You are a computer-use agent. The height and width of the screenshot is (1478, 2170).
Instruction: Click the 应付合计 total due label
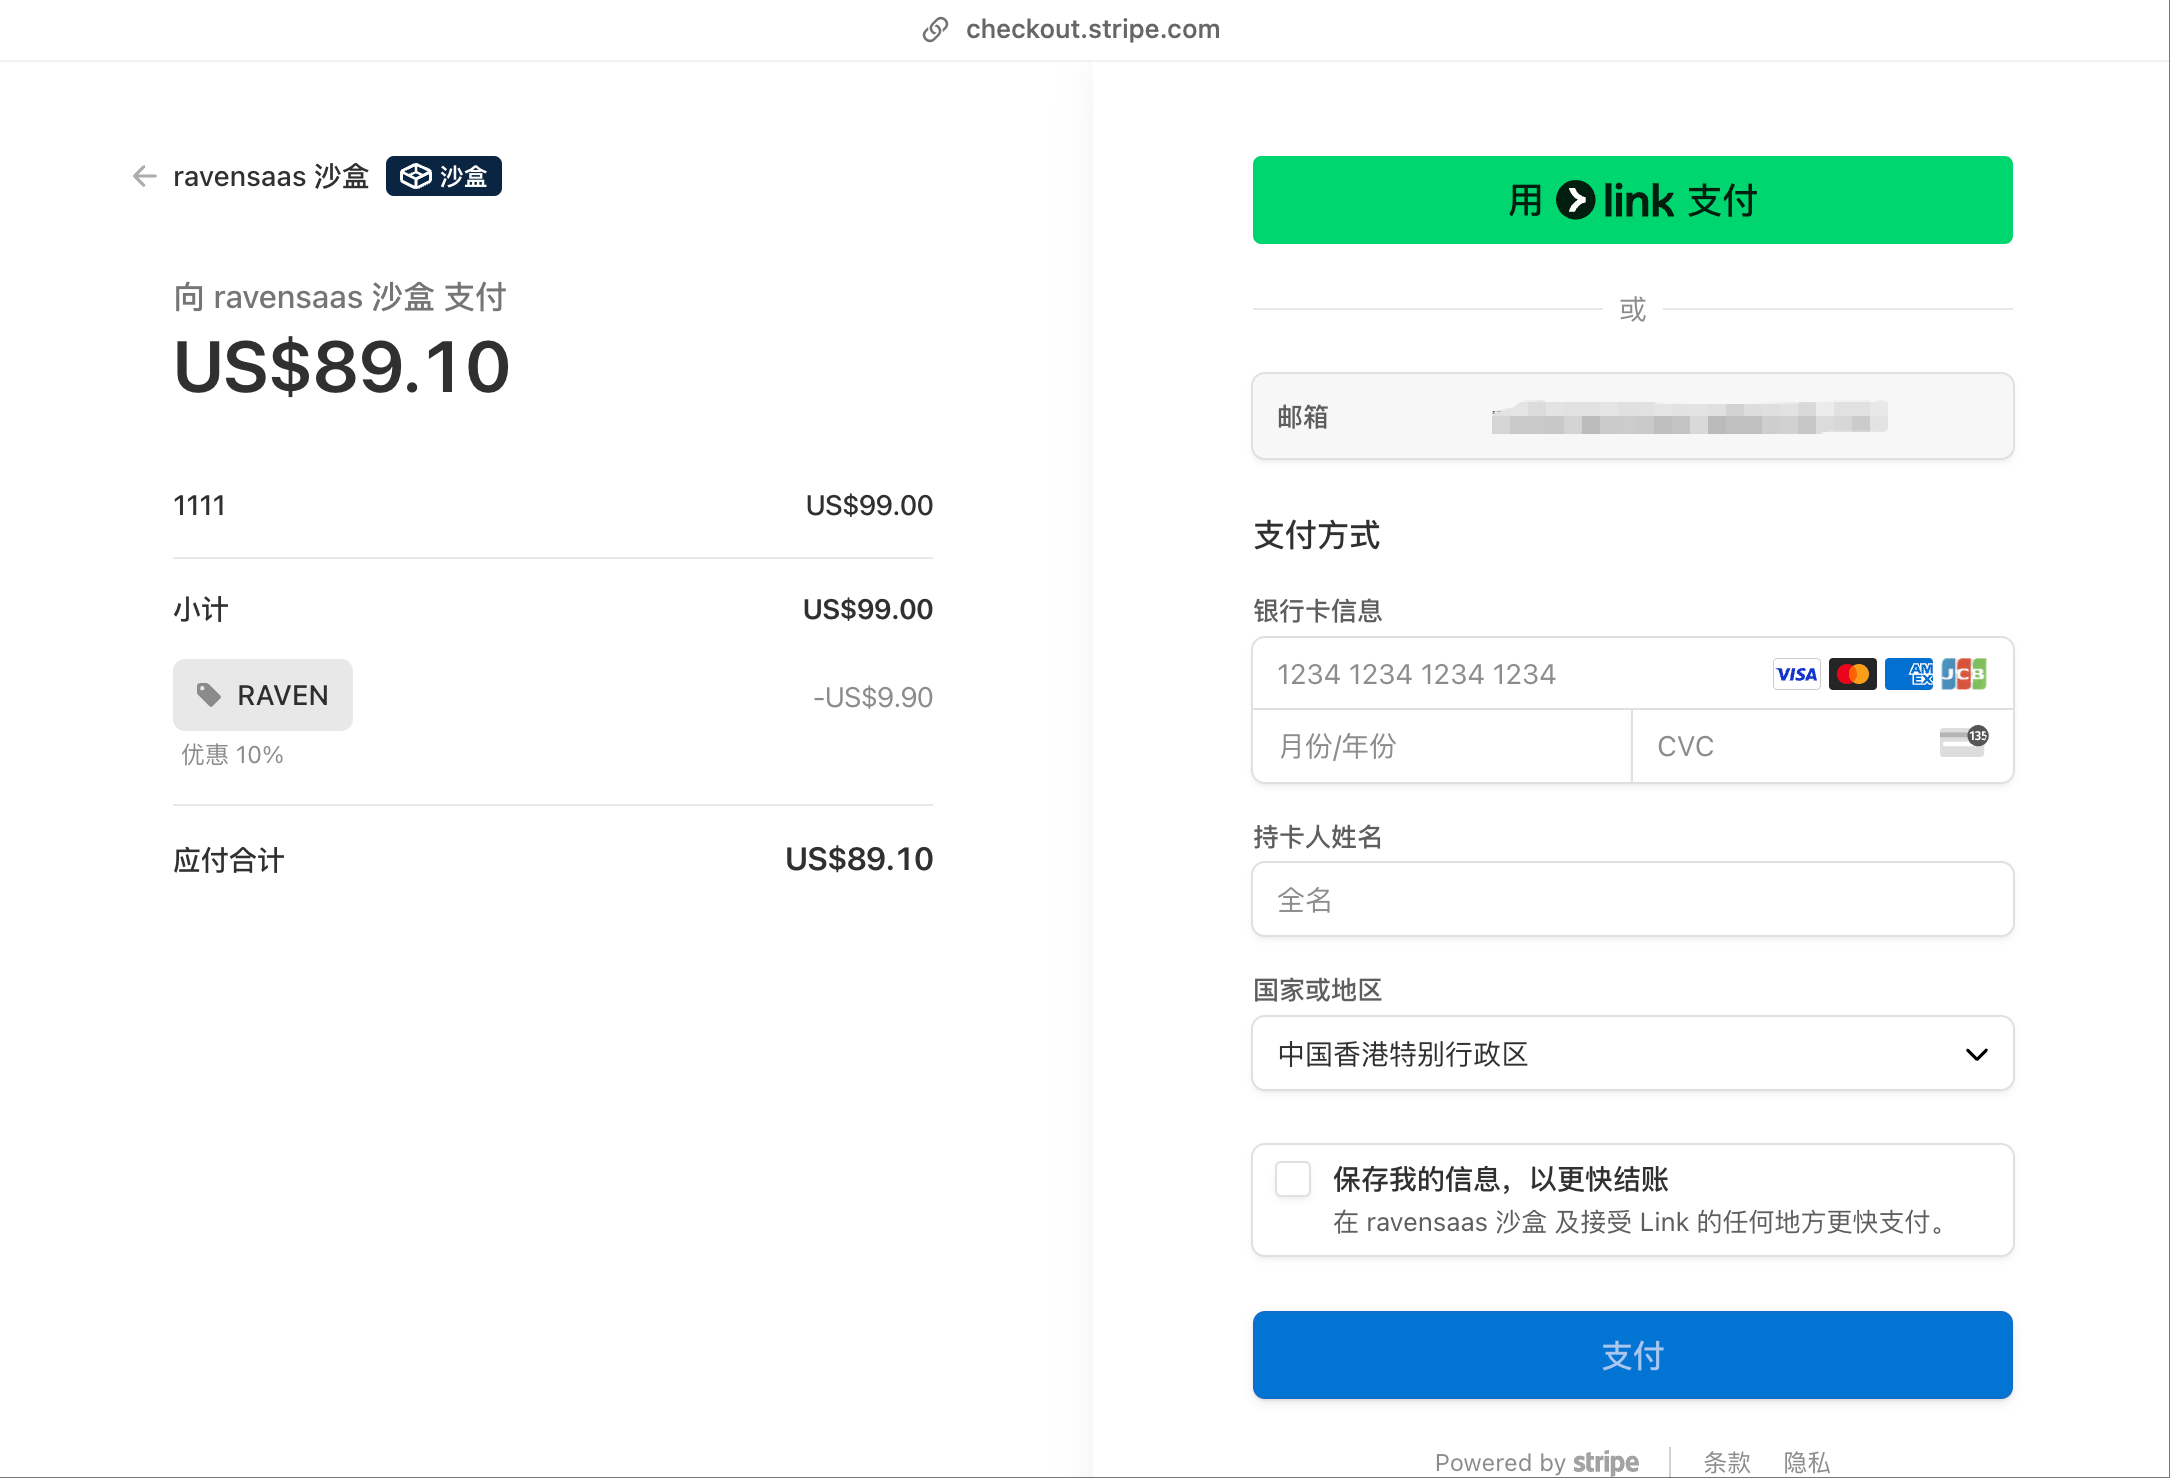tap(229, 860)
